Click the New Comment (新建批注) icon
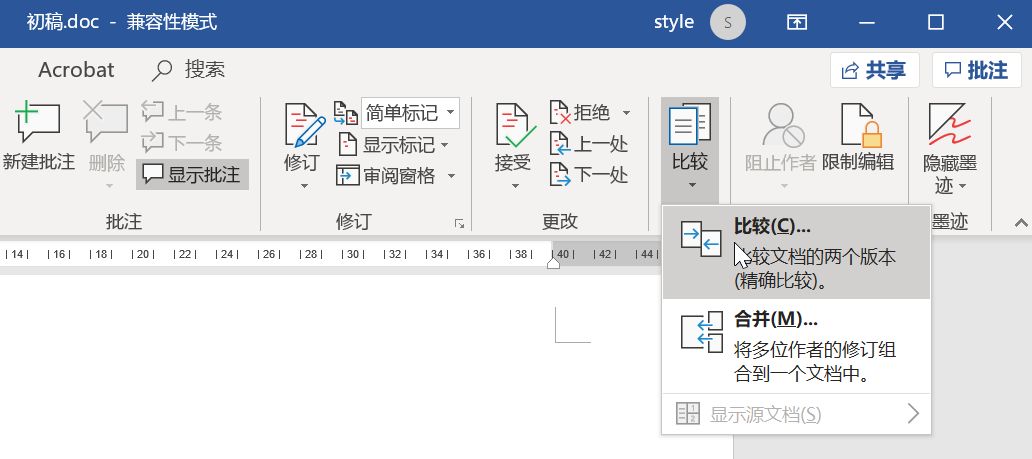This screenshot has width=1032, height=459. pos(38,125)
